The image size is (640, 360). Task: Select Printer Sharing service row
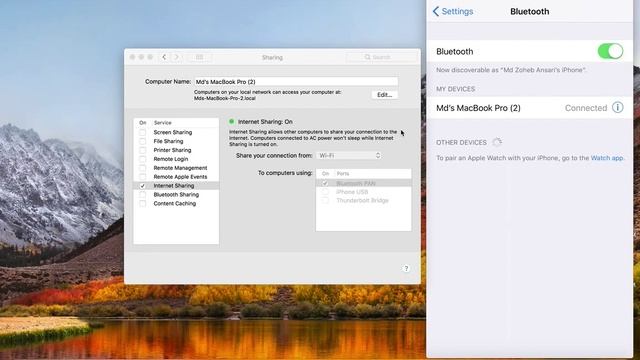[176, 150]
